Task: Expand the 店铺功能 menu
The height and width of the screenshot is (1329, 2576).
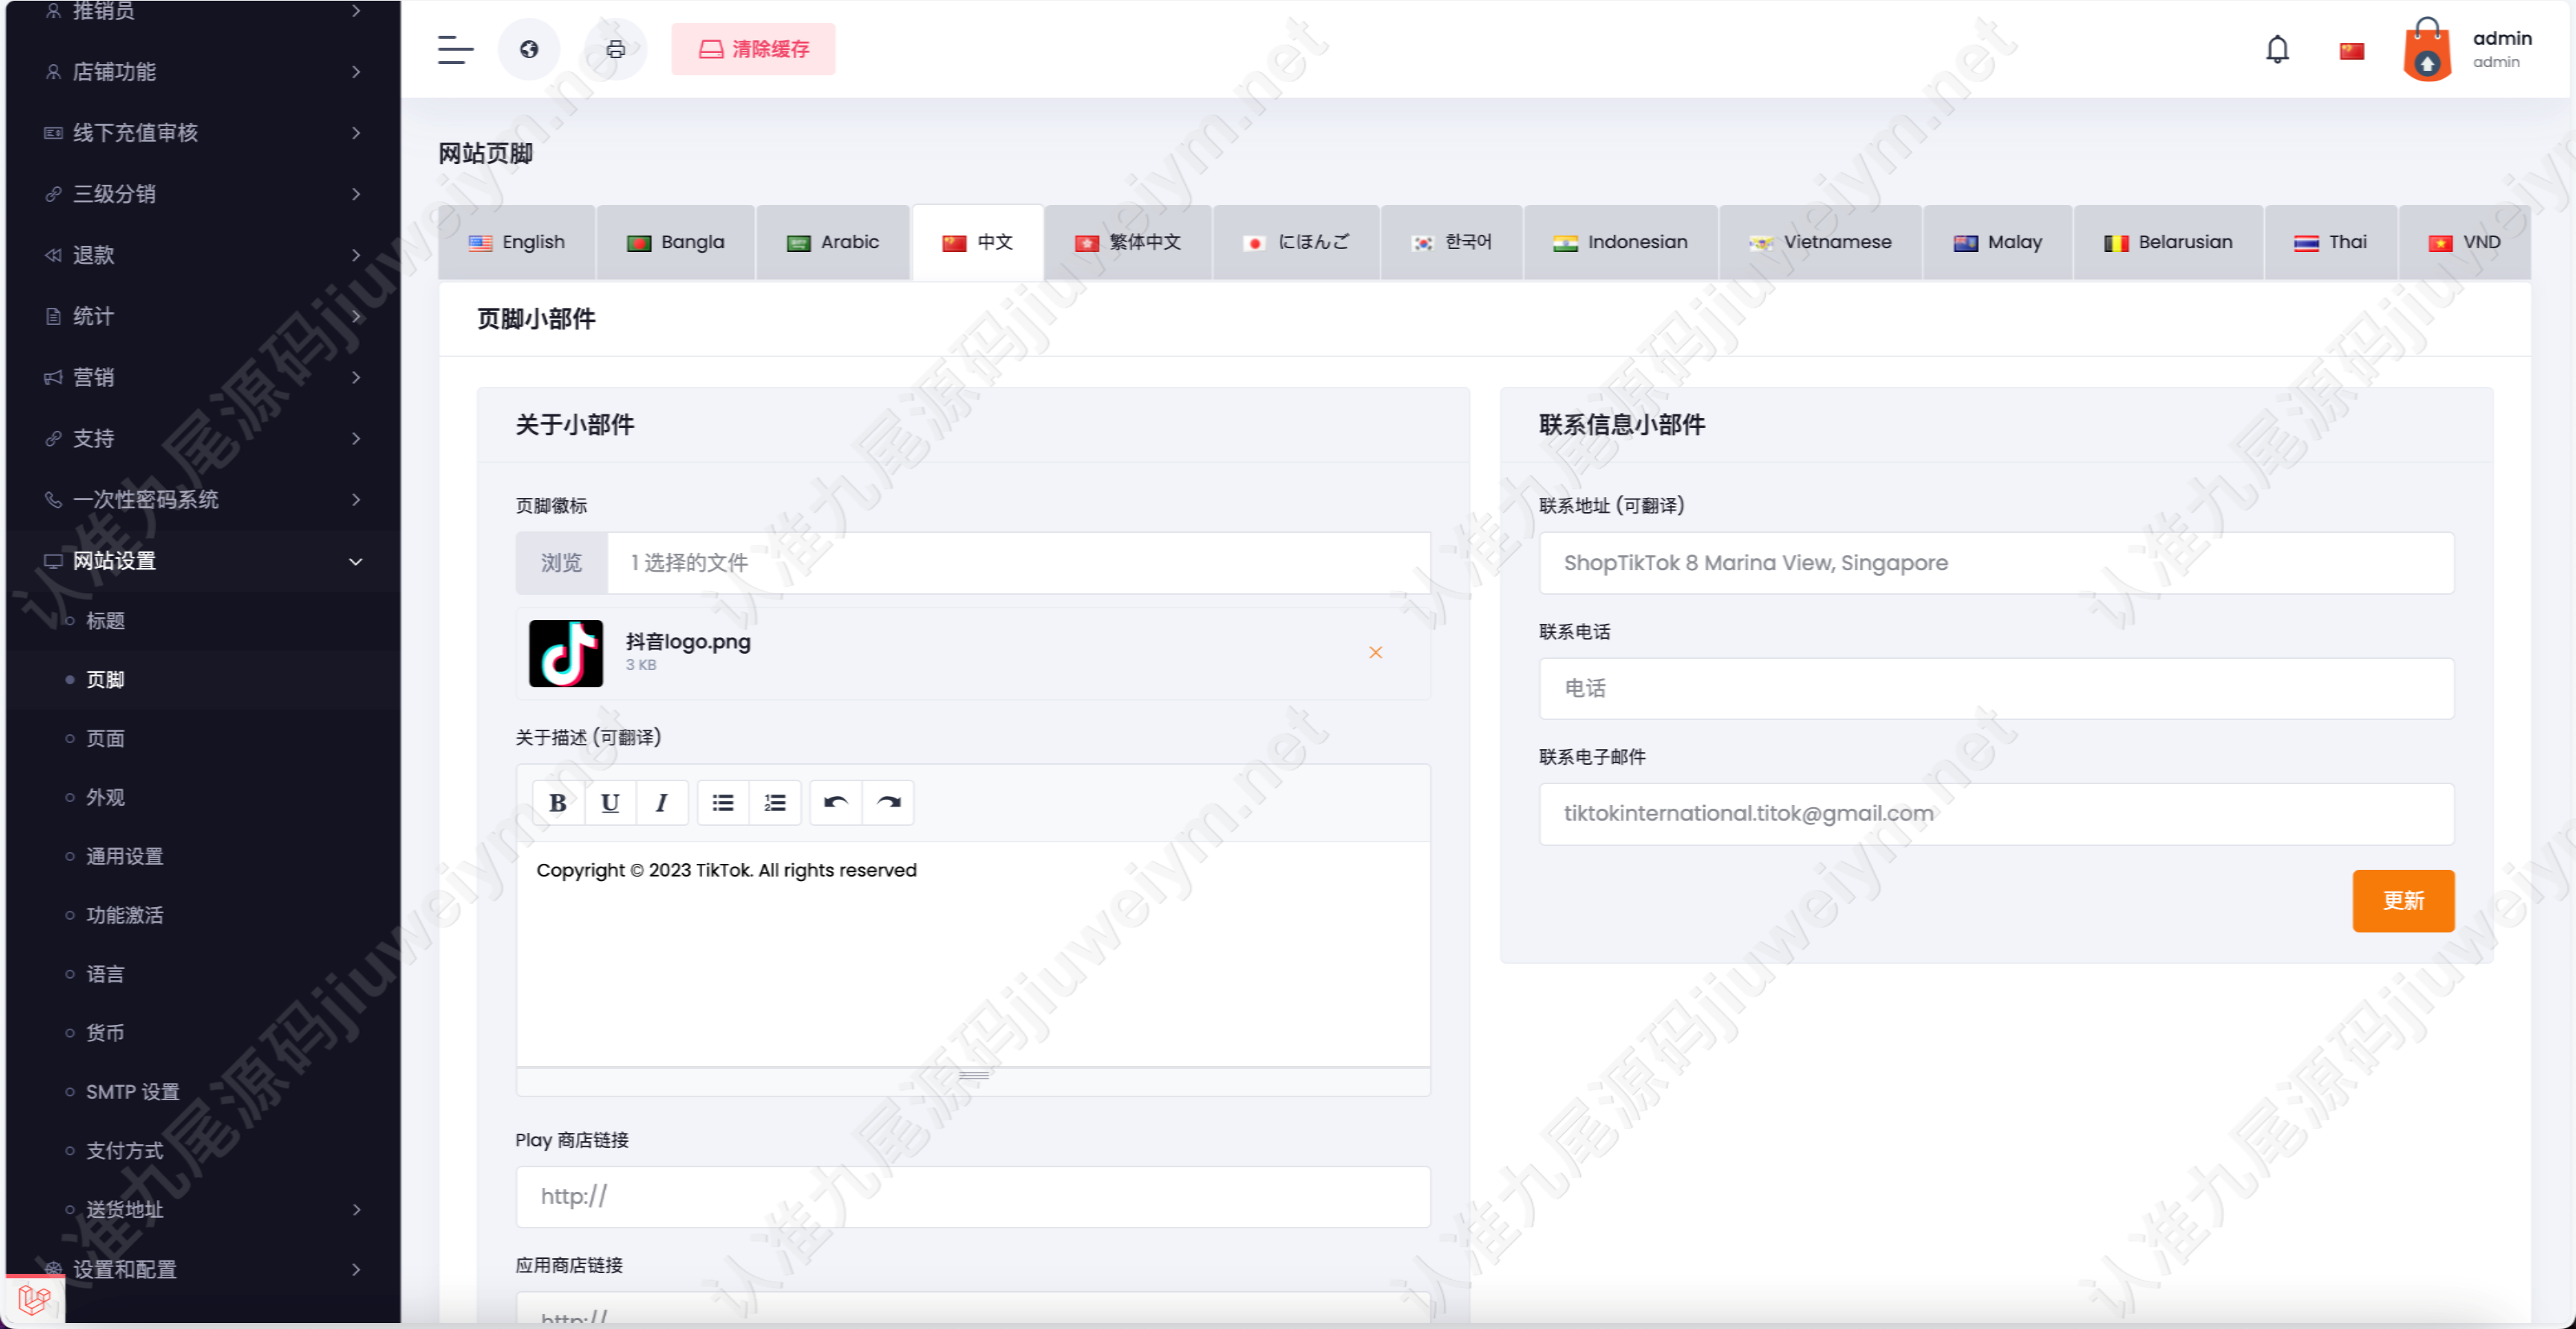Action: [203, 72]
